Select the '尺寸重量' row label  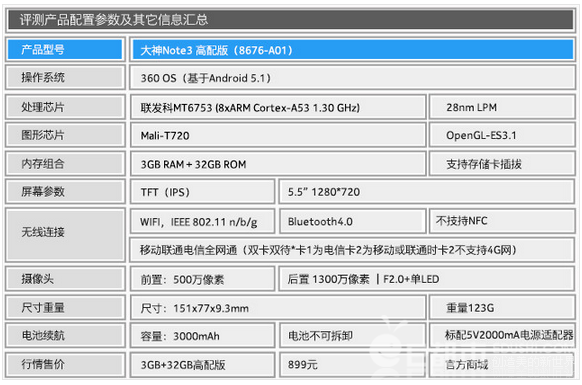(65, 307)
